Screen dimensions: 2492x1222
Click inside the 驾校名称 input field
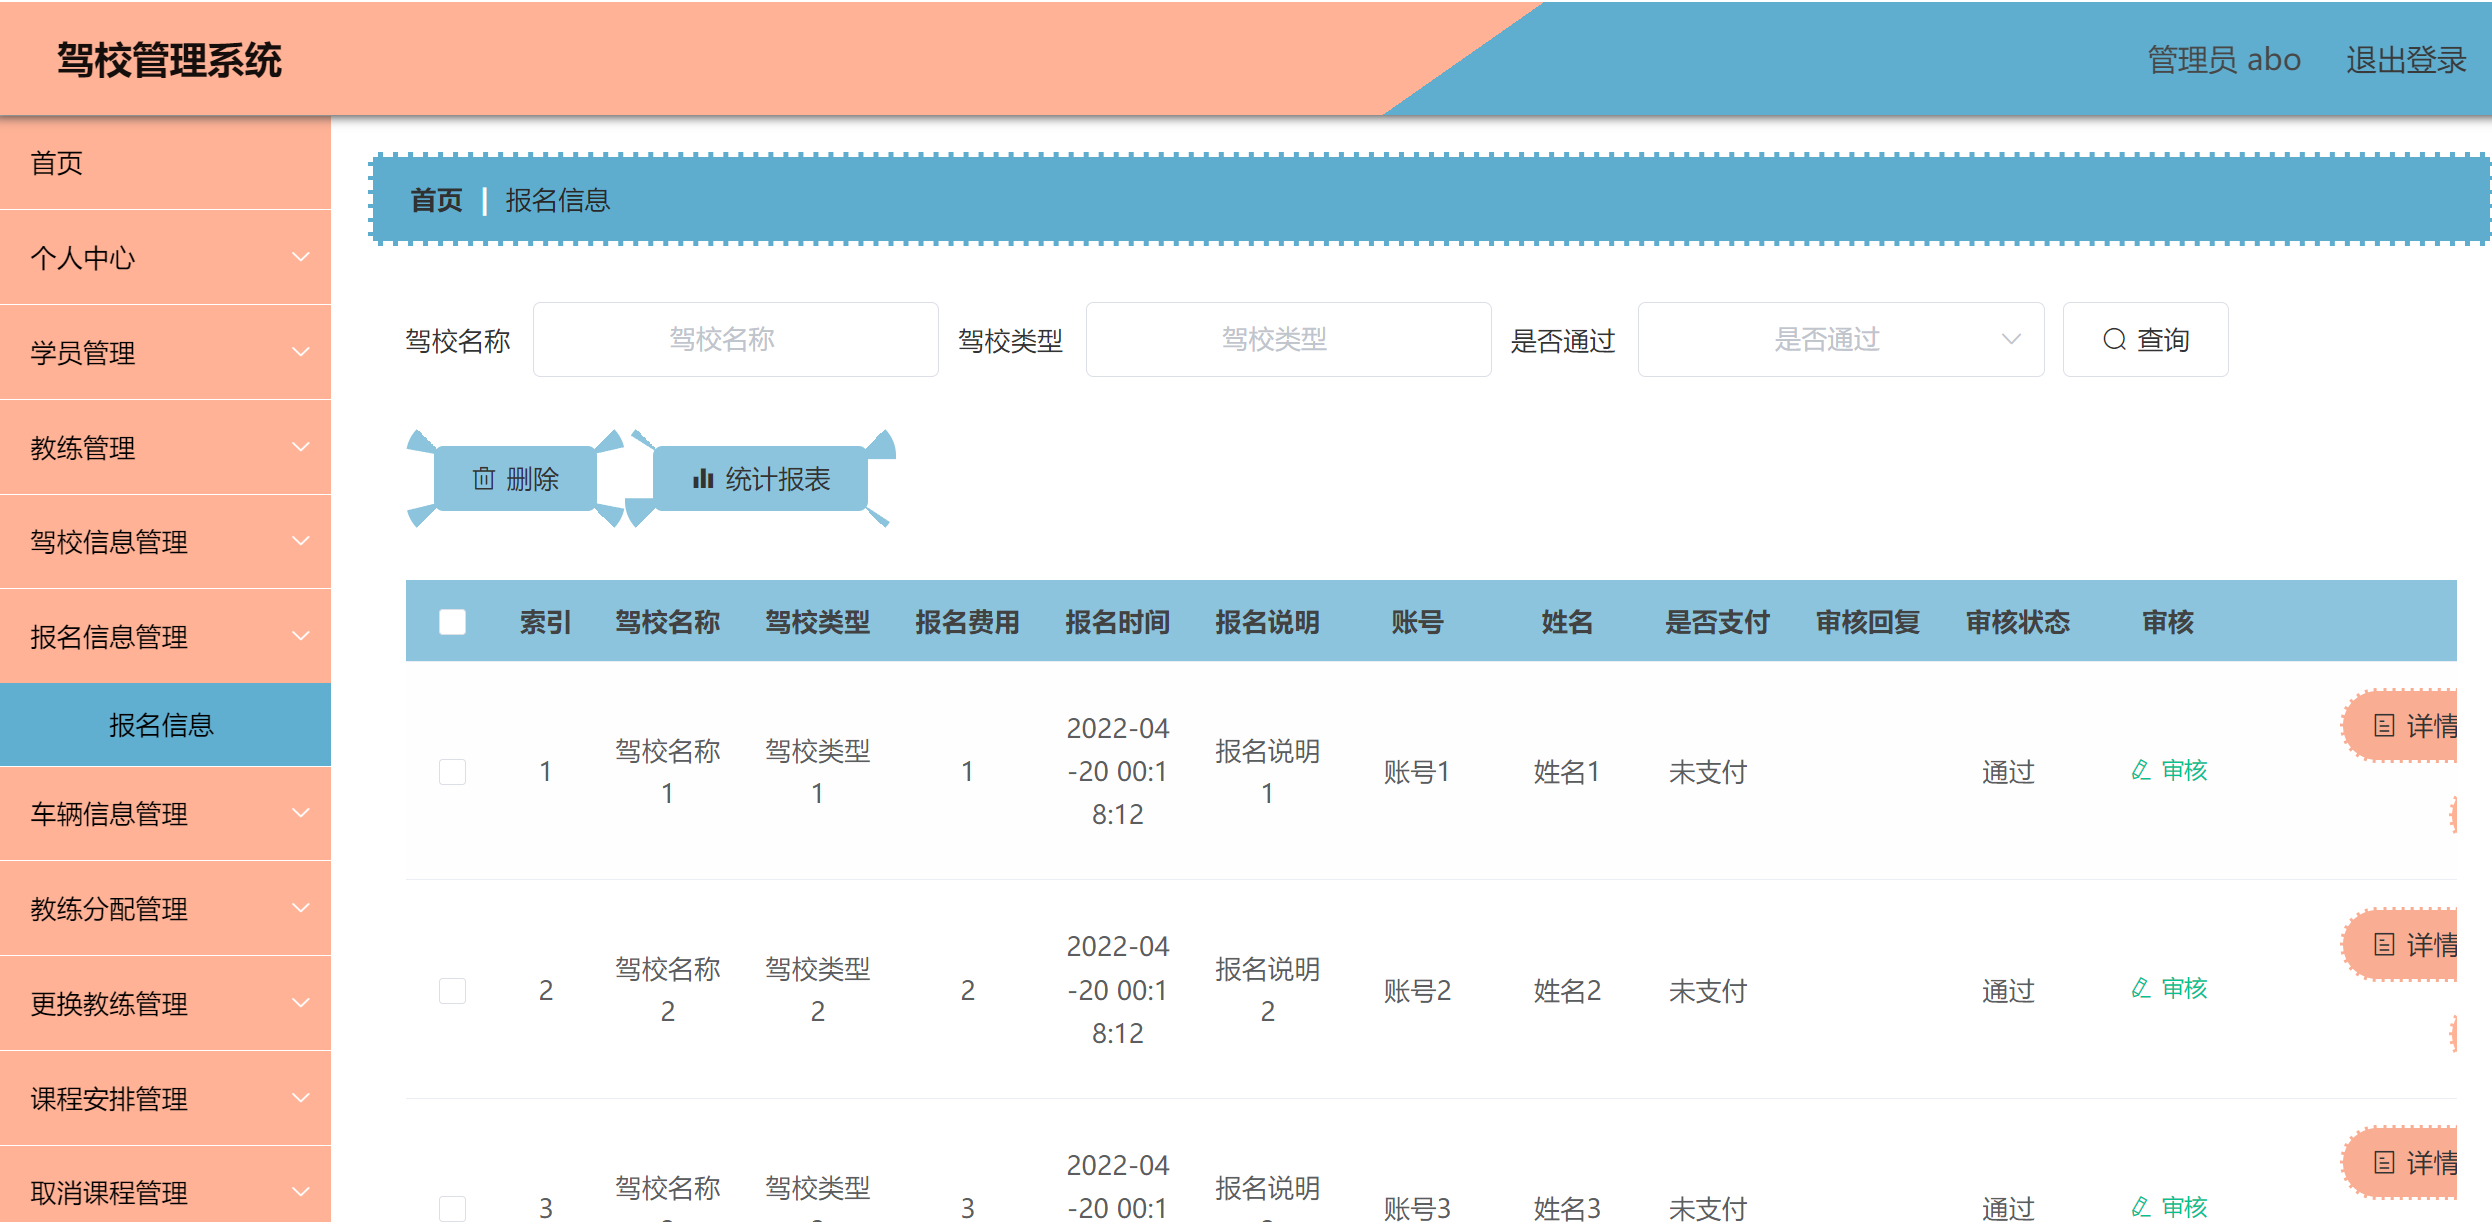pos(735,339)
